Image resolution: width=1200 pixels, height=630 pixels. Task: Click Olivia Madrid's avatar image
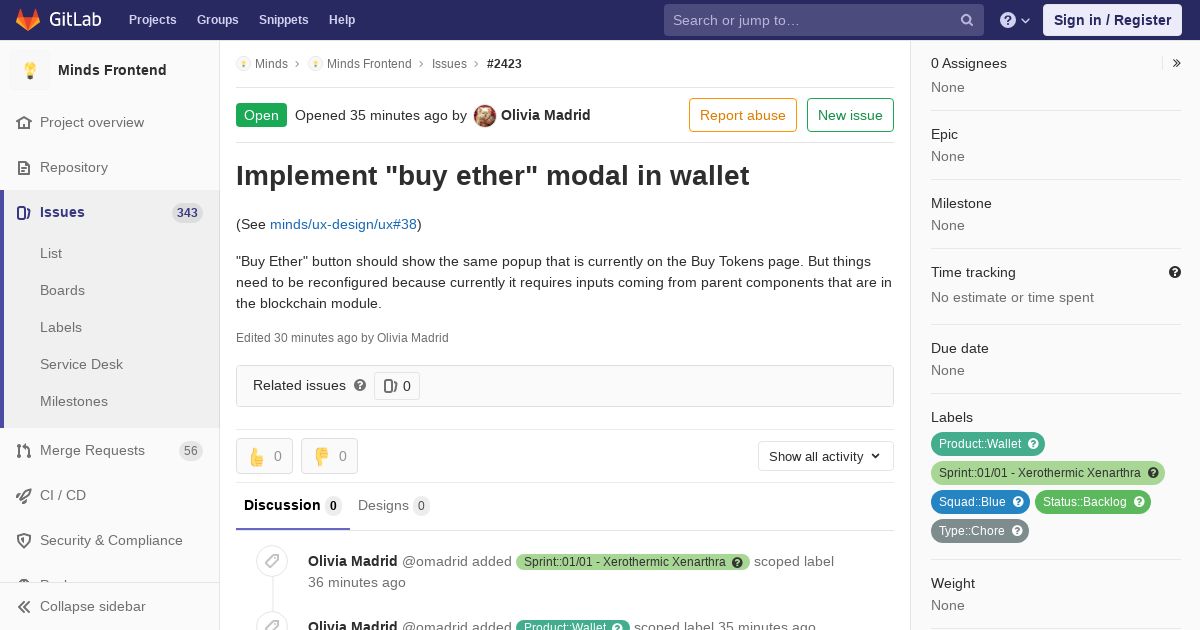pyautogui.click(x=485, y=115)
